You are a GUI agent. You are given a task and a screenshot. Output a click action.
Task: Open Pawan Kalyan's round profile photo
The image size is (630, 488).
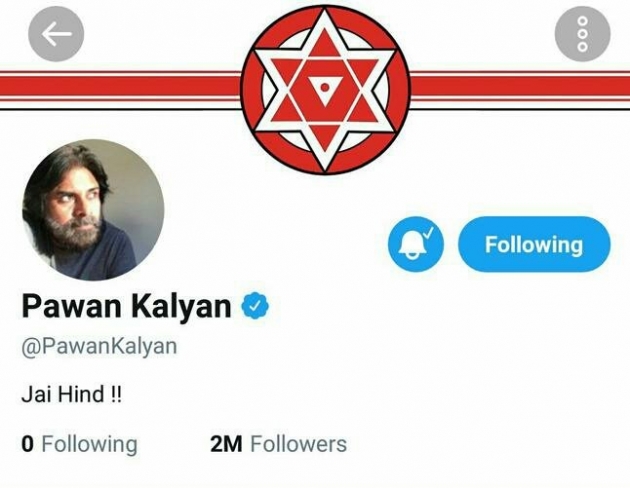click(93, 210)
